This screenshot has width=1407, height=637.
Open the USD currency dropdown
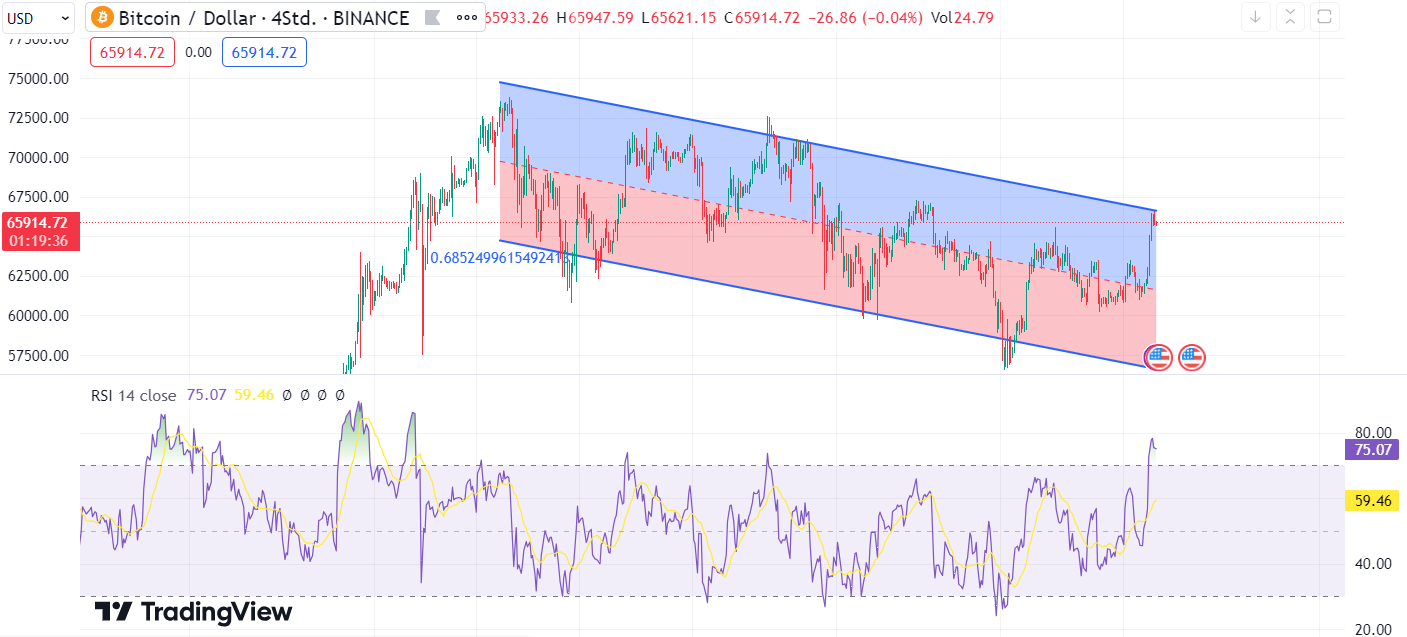pos(38,17)
